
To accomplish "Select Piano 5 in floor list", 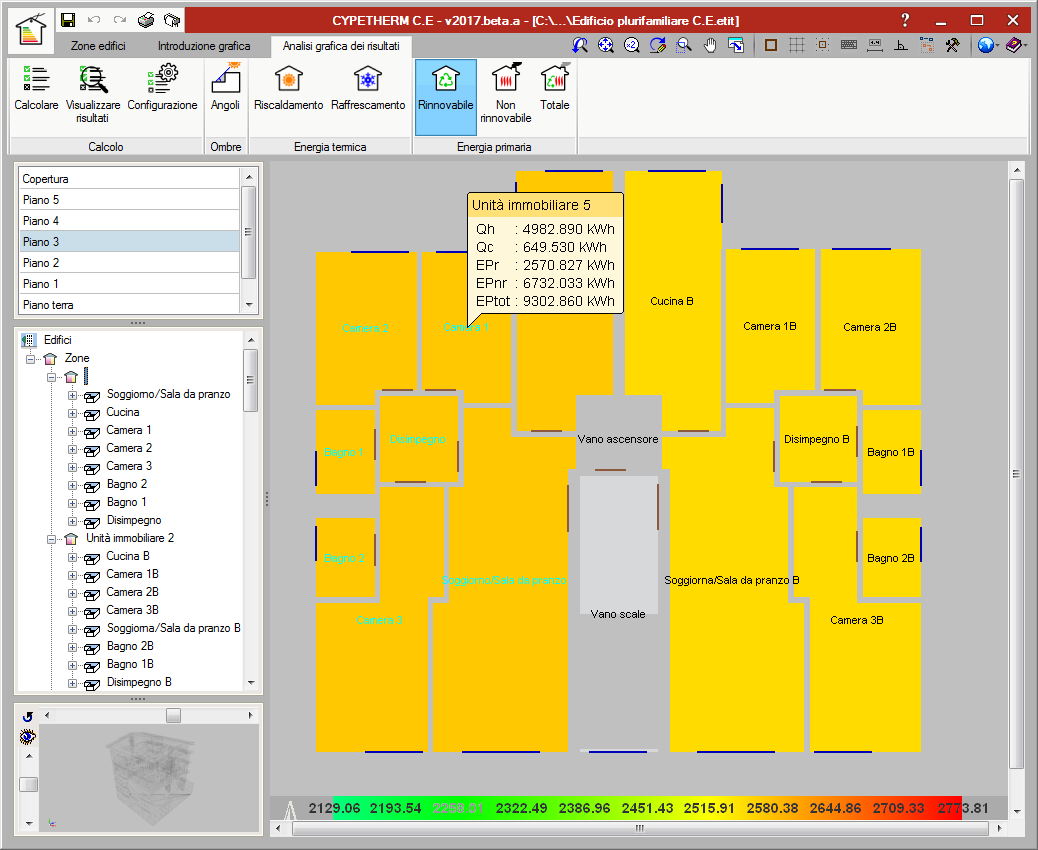I will (x=129, y=200).
